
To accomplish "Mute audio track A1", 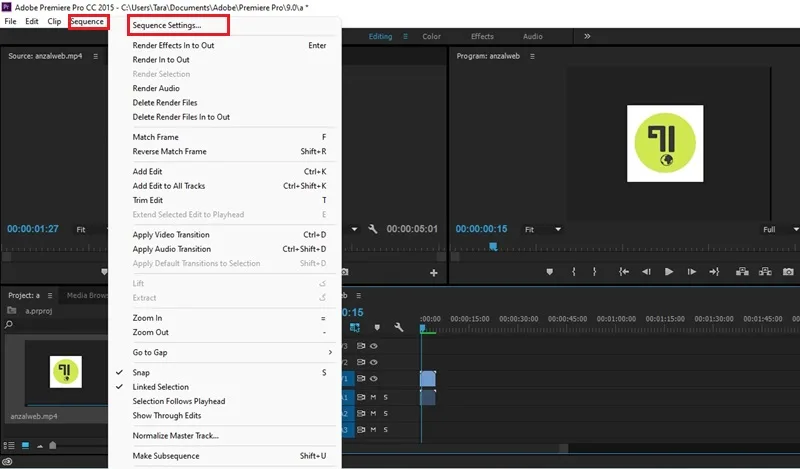I will [373, 397].
